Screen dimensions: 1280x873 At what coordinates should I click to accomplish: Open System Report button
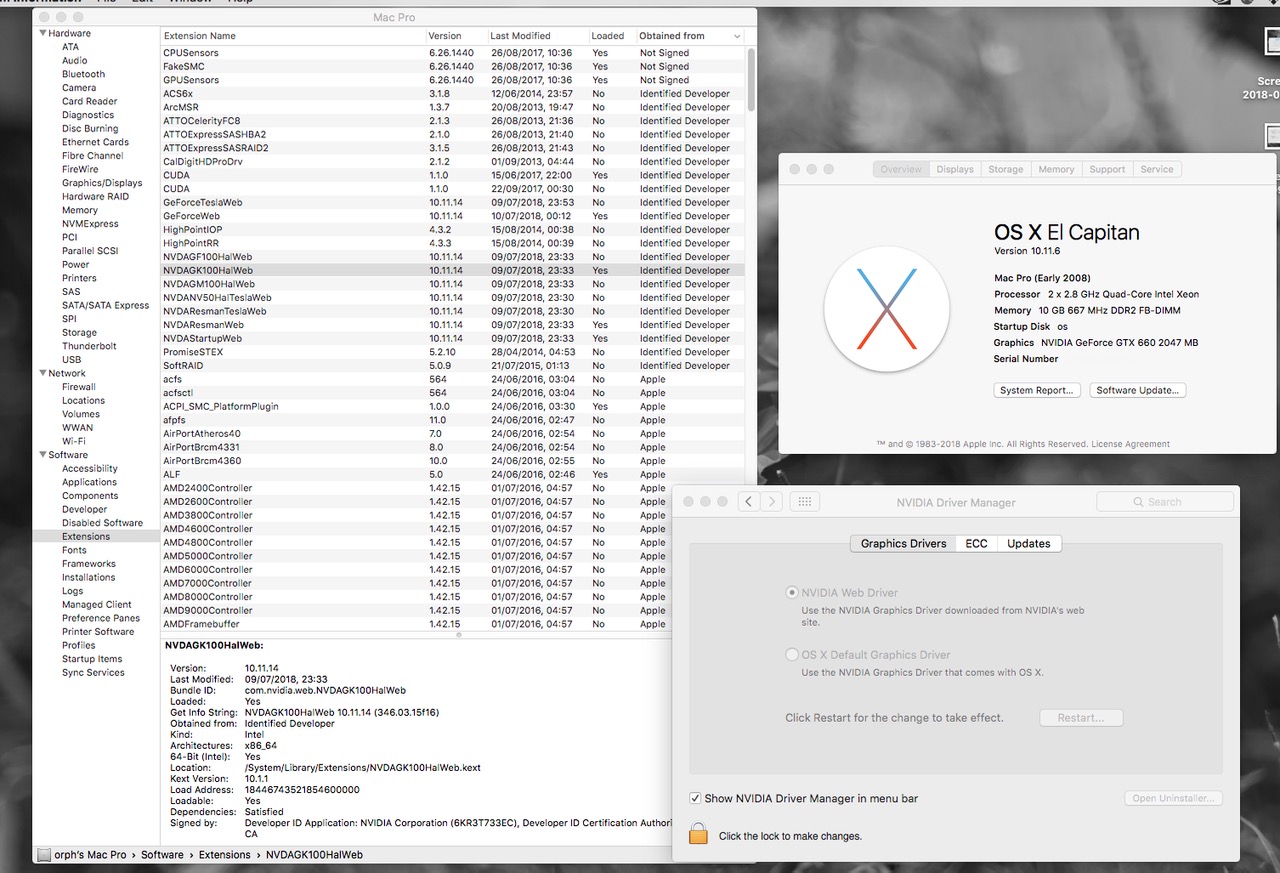click(x=1037, y=390)
